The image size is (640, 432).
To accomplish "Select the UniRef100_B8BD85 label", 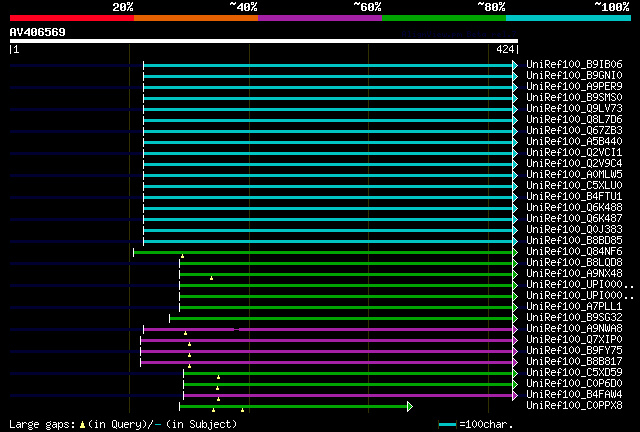I will coord(574,240).
